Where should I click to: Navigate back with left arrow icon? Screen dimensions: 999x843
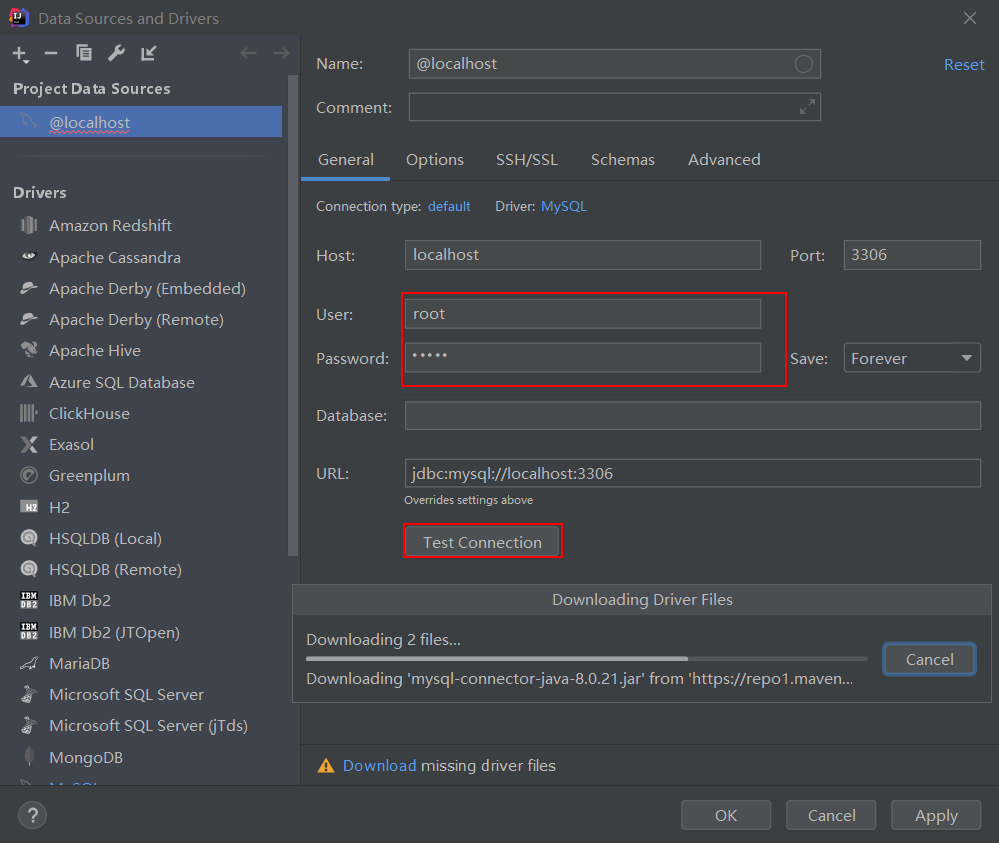point(248,53)
